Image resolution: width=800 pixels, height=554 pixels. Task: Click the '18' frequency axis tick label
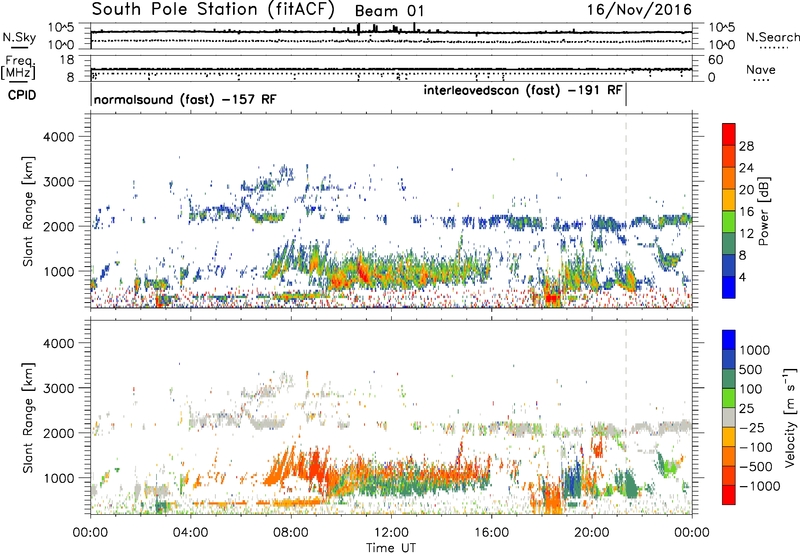(67, 60)
